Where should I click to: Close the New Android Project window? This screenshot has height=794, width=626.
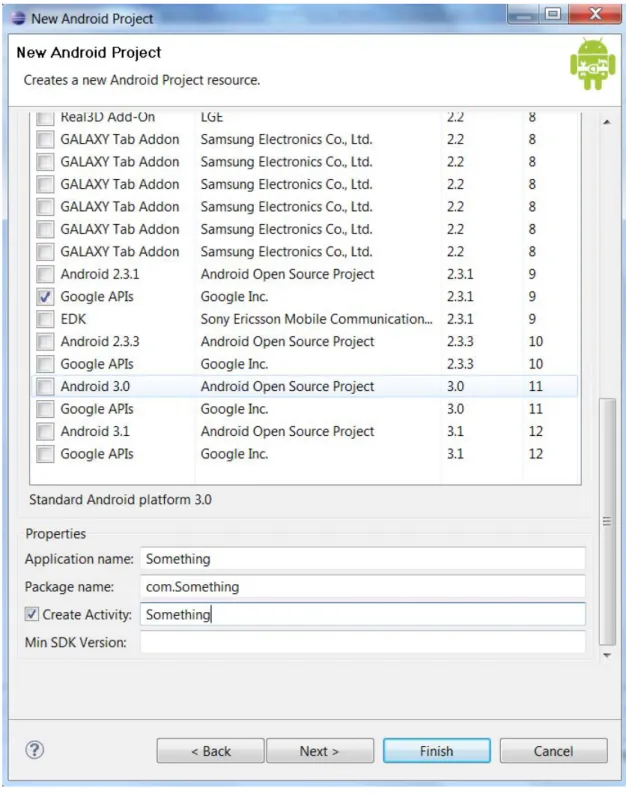595,14
